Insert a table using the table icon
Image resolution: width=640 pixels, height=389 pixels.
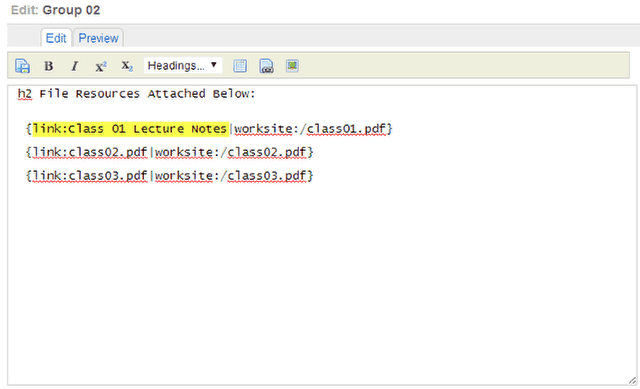[240, 66]
